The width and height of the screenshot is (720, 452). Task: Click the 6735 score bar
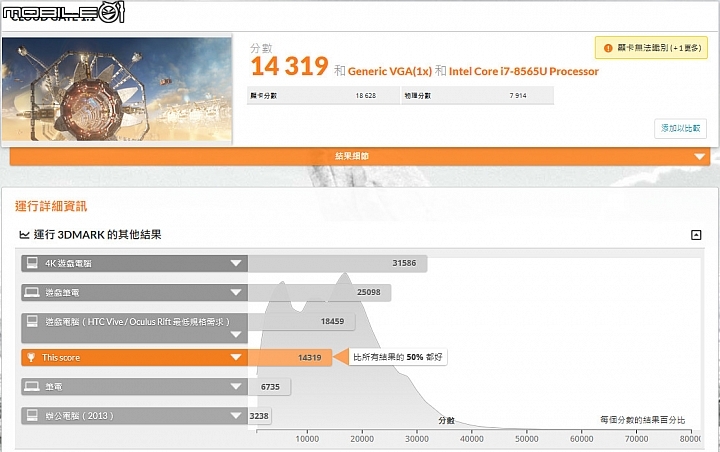270,387
